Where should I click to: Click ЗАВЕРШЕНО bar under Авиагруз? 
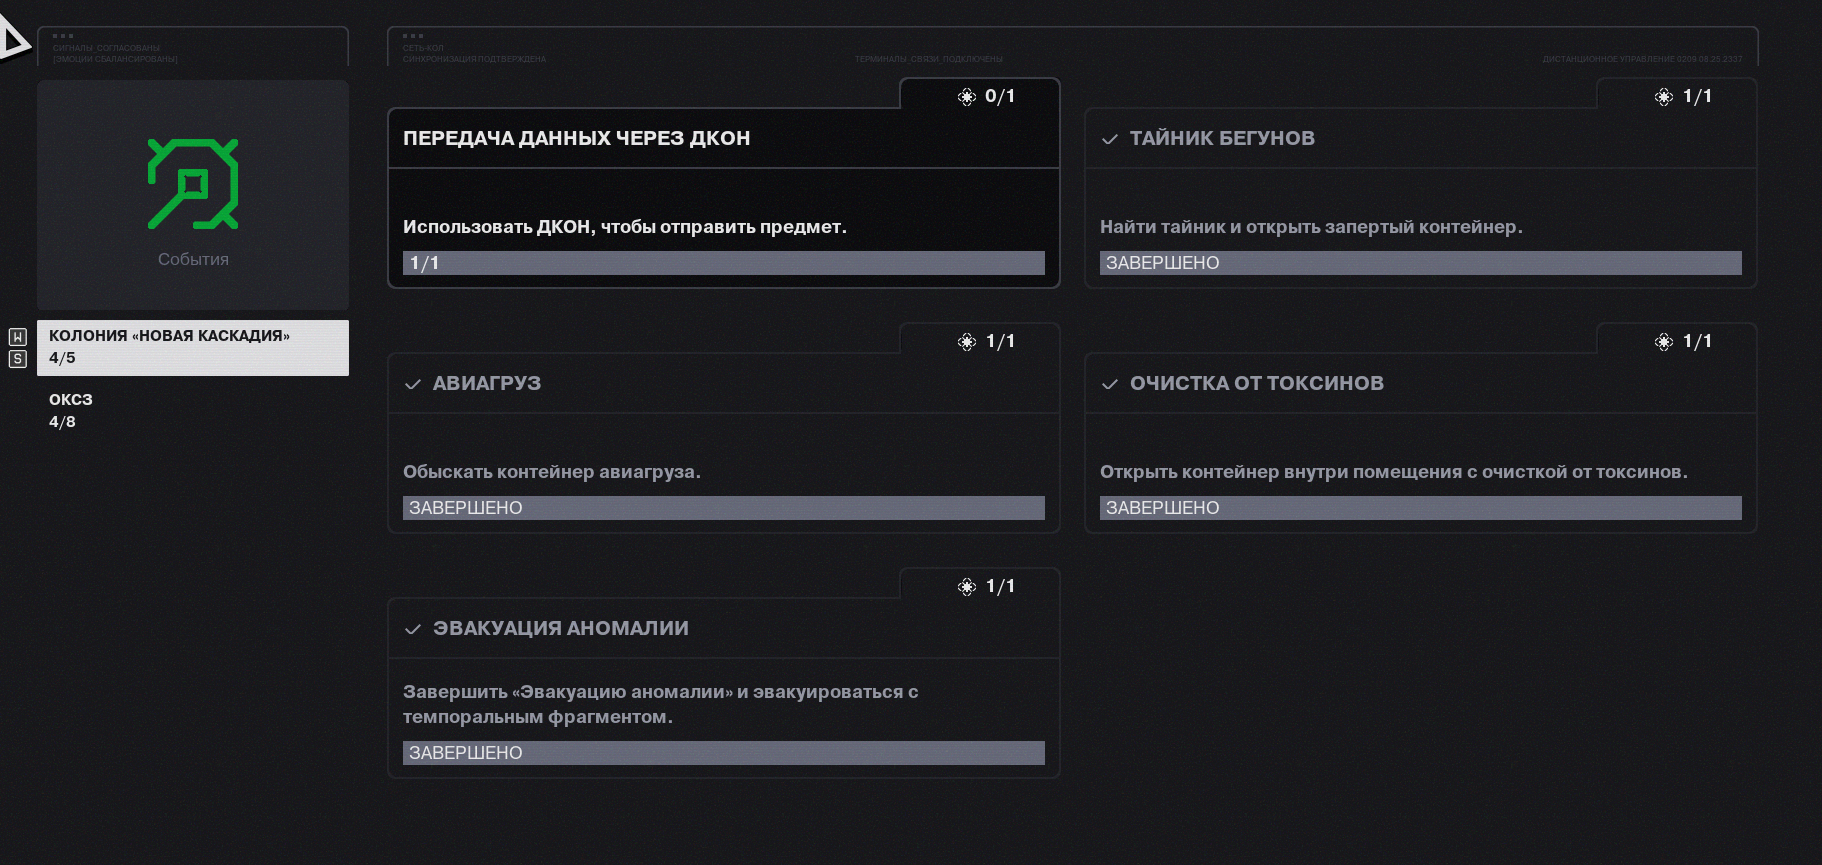pos(723,508)
